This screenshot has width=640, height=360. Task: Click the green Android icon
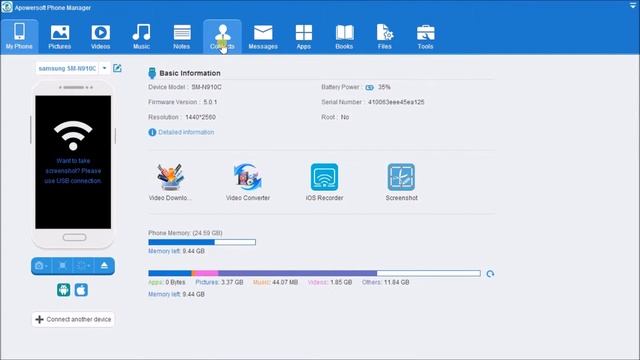[64, 290]
